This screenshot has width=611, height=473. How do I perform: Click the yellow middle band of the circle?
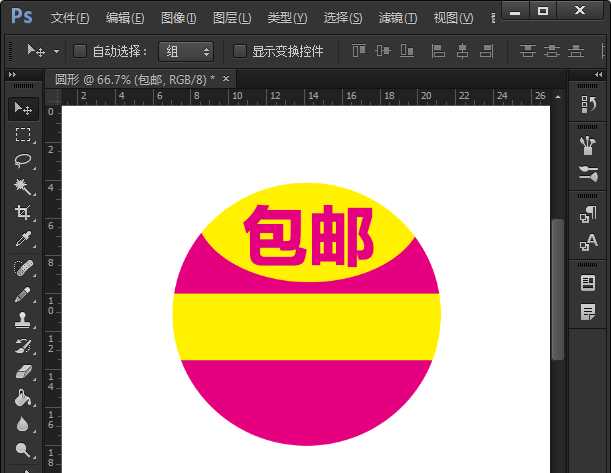(307, 327)
